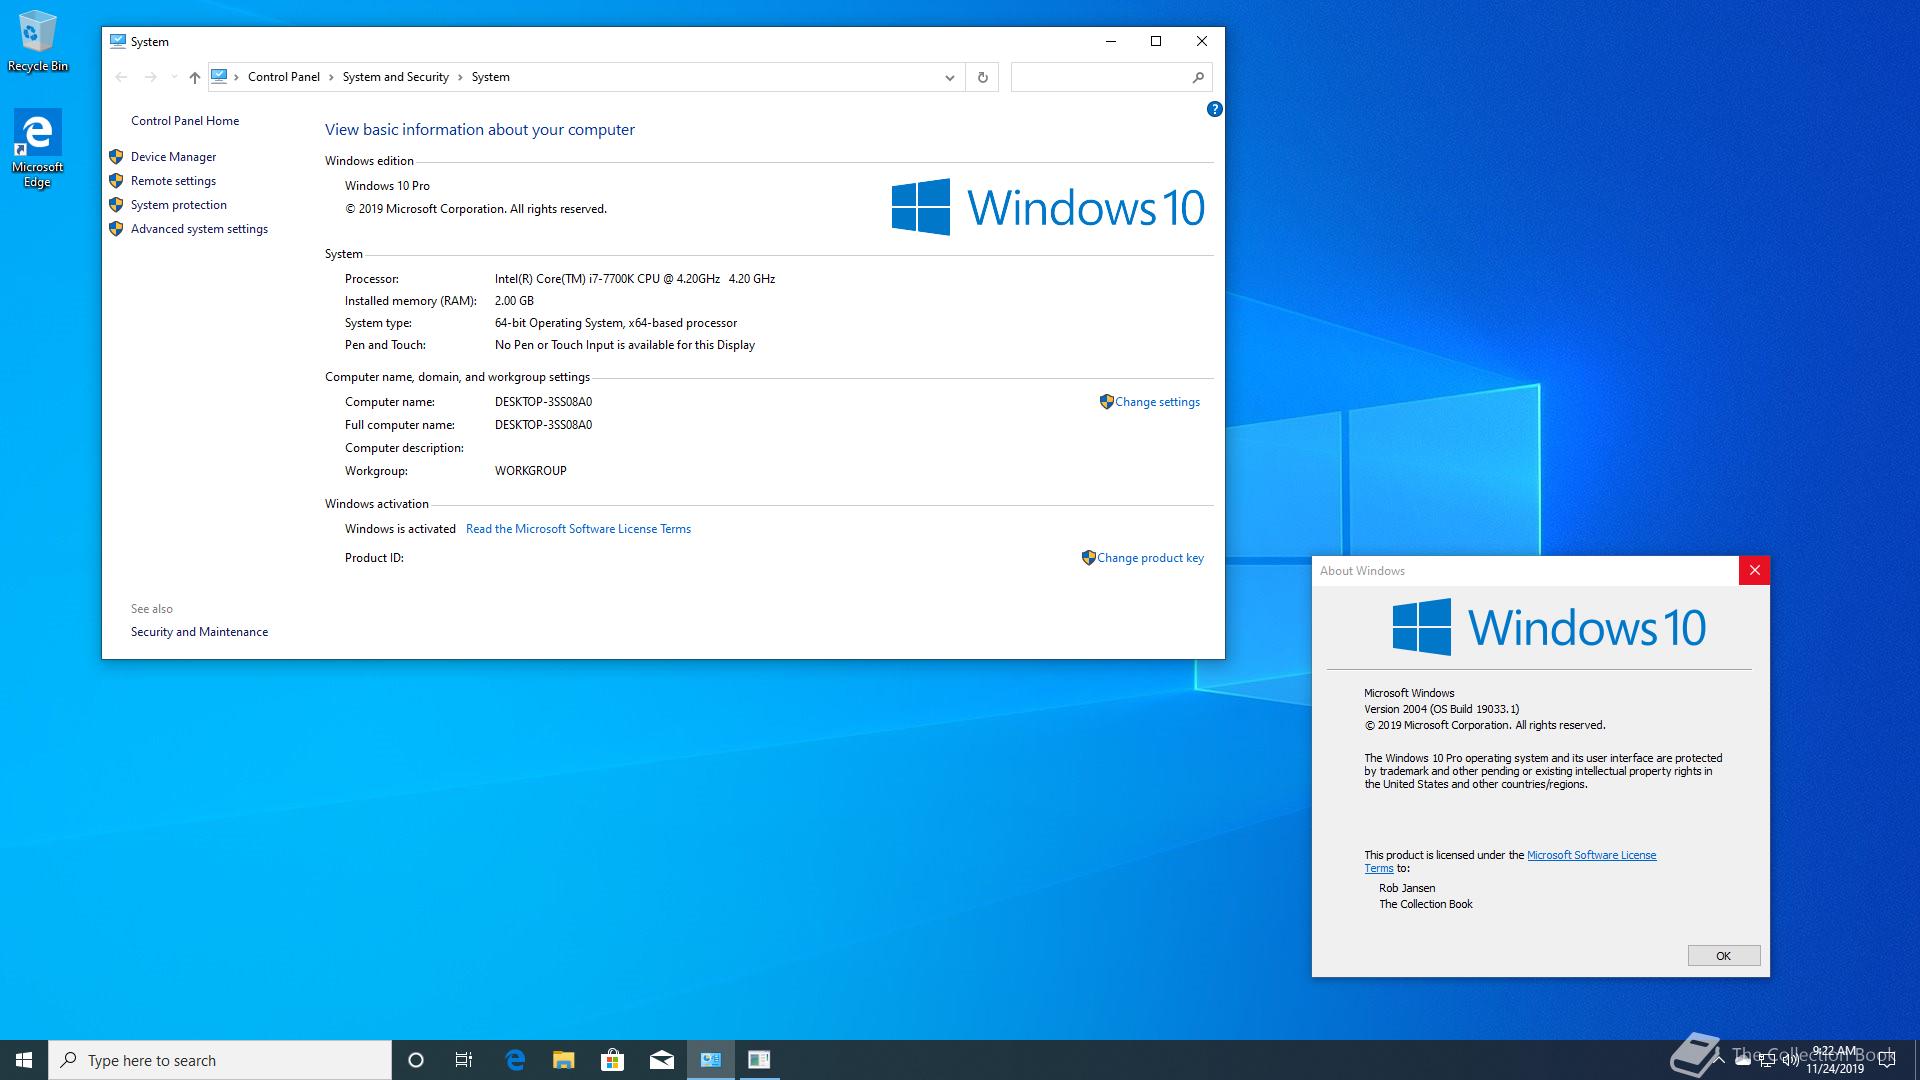Screen dimensions: 1920x1080
Task: Open Recycle Bin desktop icon
Action: click(x=38, y=42)
